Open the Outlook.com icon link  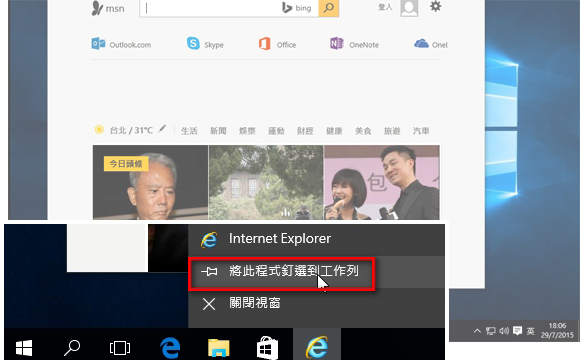pyautogui.click(x=98, y=44)
